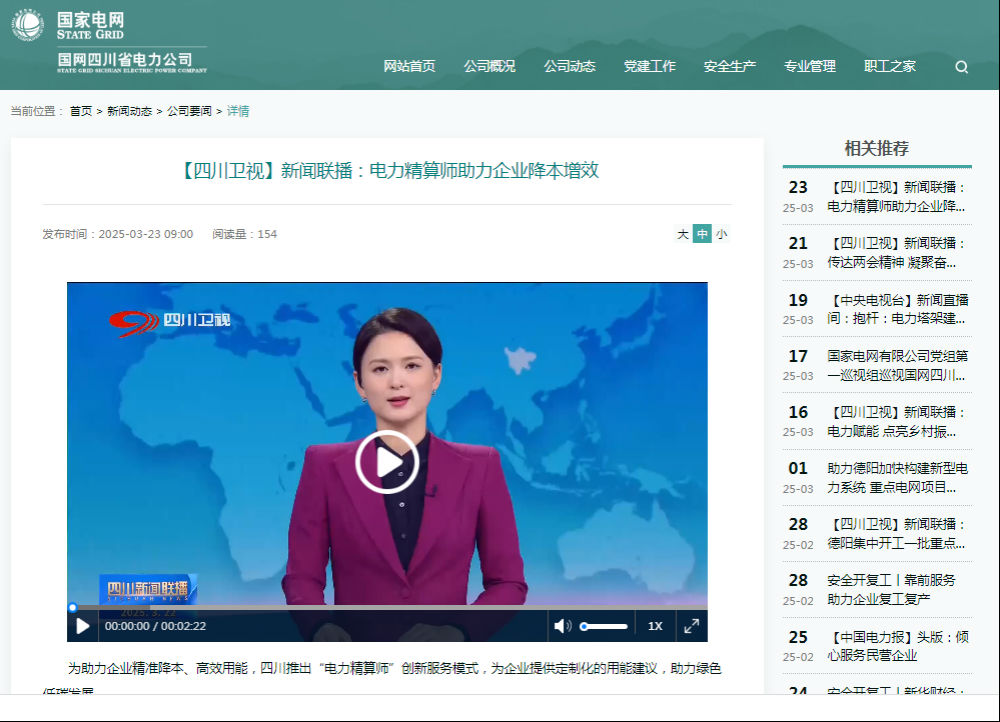Click the 详情 breadcrumb item
The image size is (1000, 722).
(238, 111)
